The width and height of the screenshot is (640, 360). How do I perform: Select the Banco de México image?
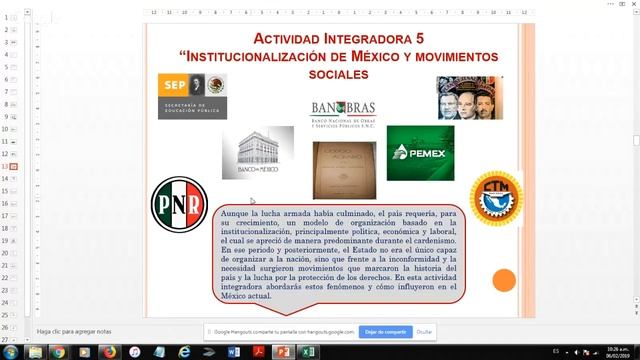point(258,153)
